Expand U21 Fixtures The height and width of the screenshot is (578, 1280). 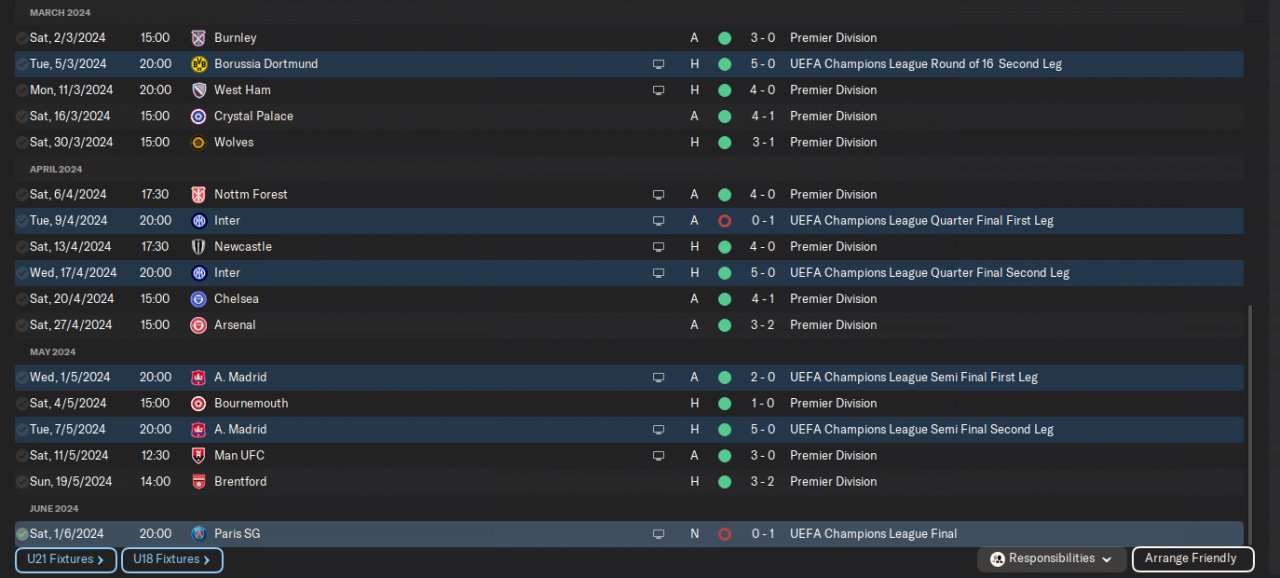click(x=66, y=560)
